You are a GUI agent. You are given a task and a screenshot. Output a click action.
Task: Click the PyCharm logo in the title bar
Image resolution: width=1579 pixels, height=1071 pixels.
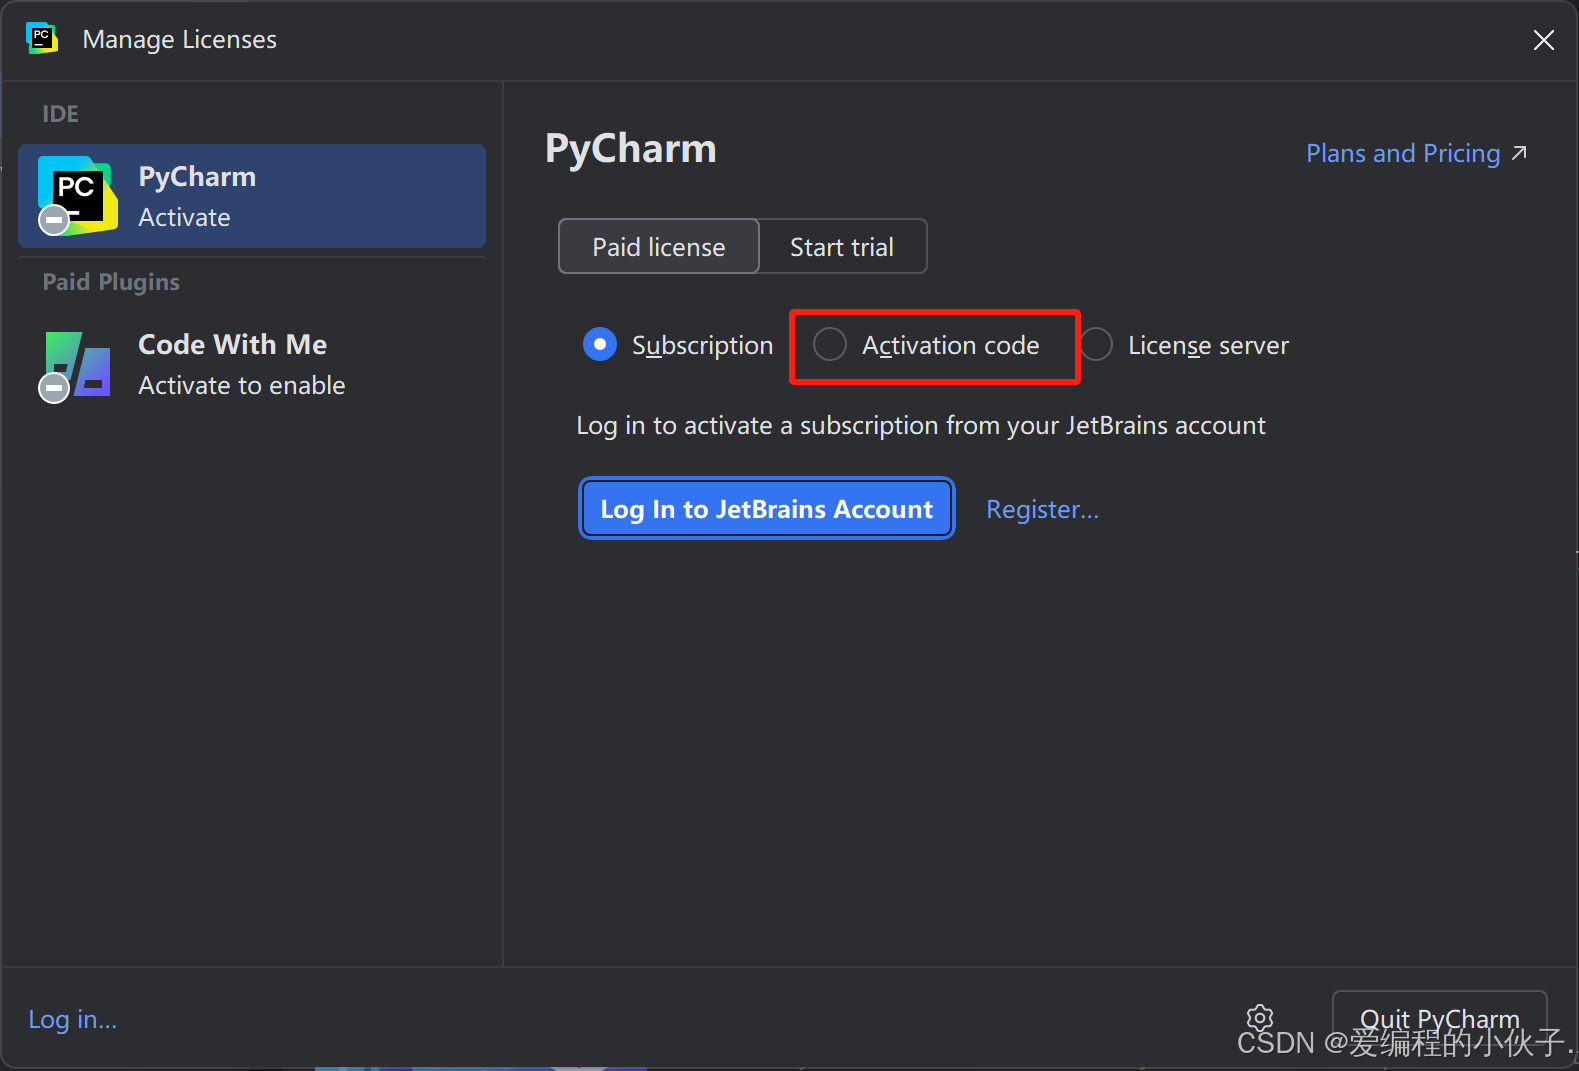pos(41,39)
